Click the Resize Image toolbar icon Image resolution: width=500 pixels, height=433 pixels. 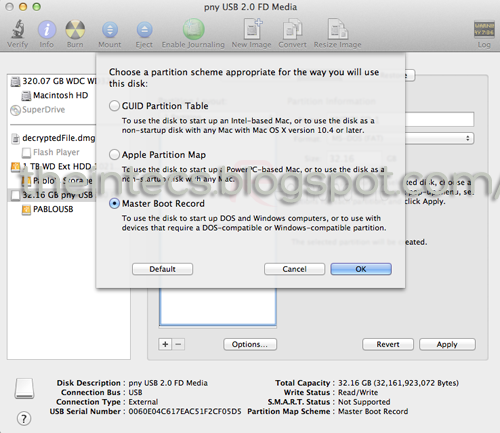(338, 29)
